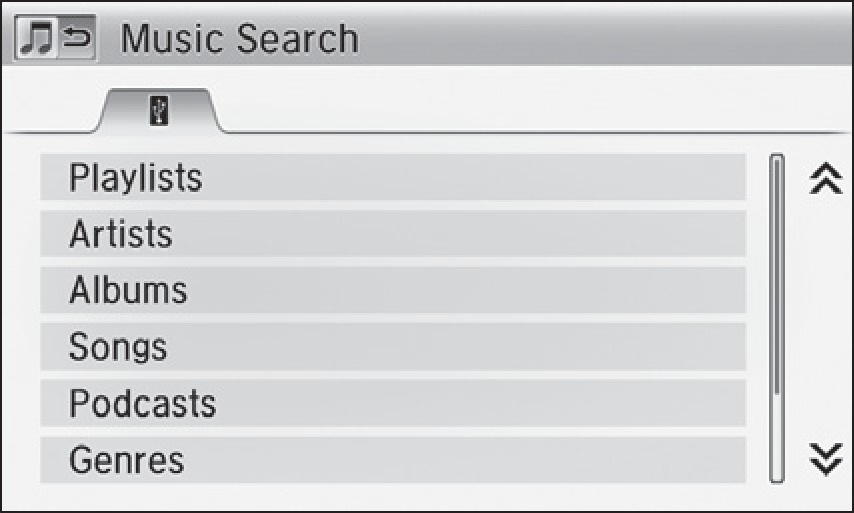
Task: Switch to the USB source tab
Action: (x=160, y=112)
